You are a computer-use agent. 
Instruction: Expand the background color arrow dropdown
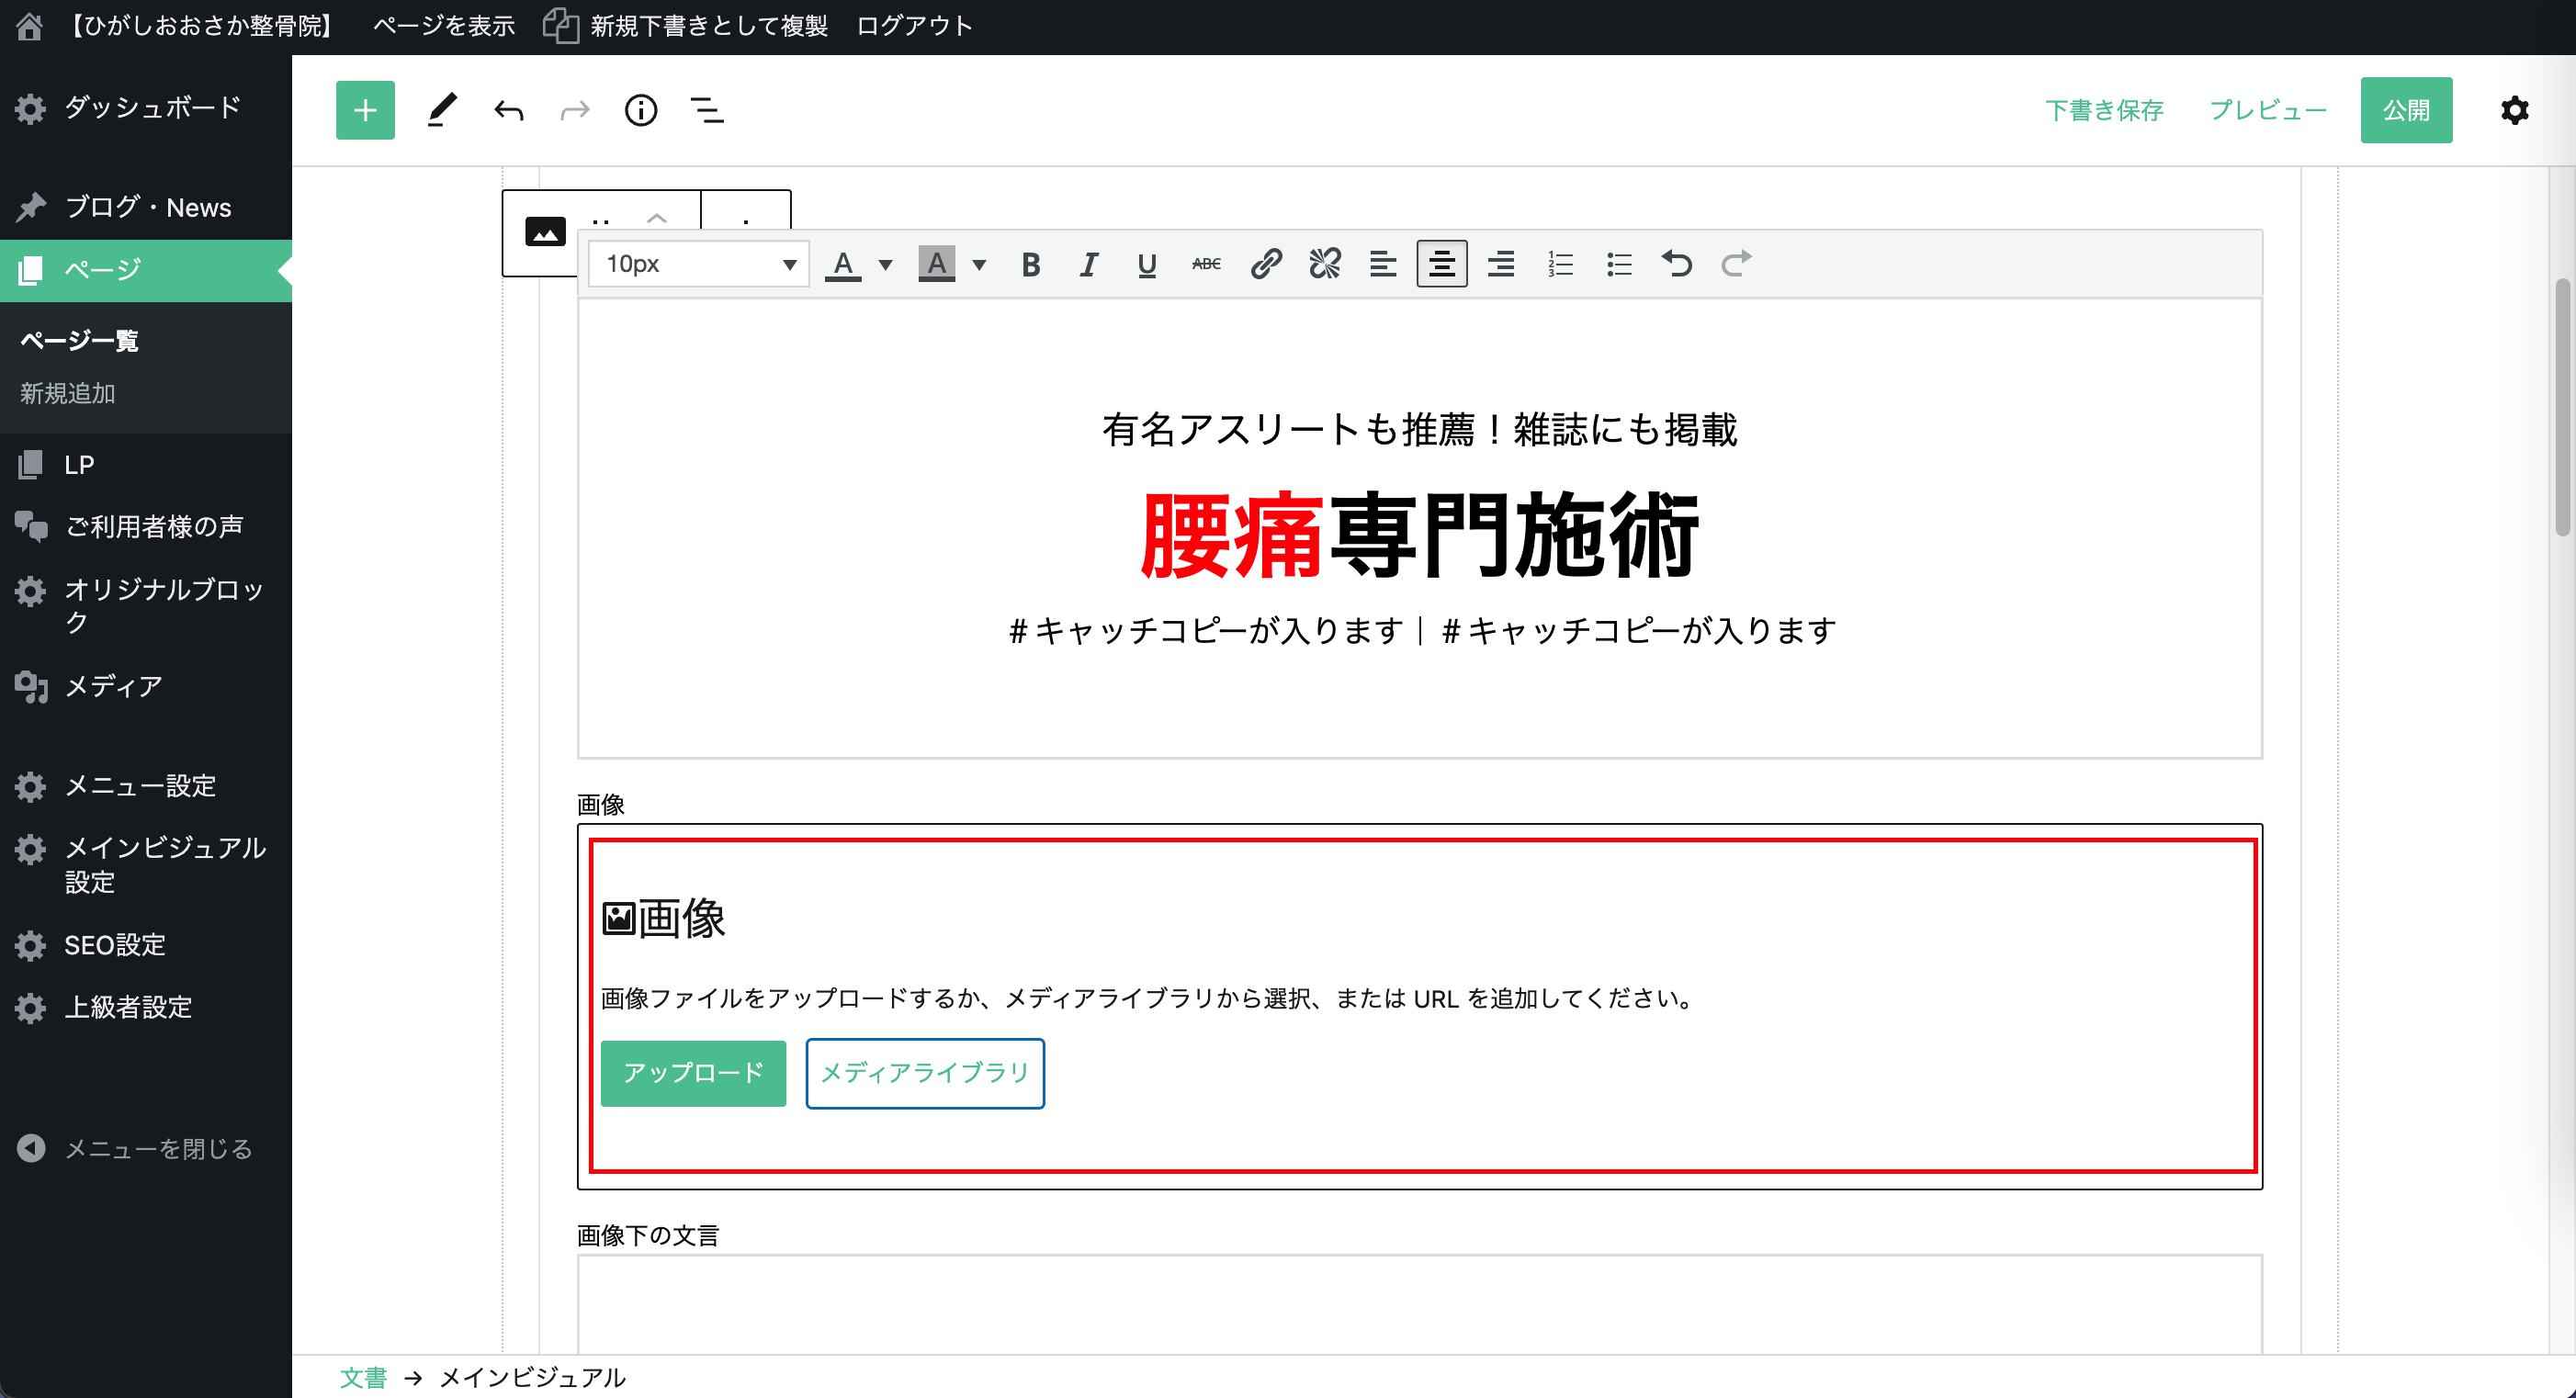[x=979, y=264]
